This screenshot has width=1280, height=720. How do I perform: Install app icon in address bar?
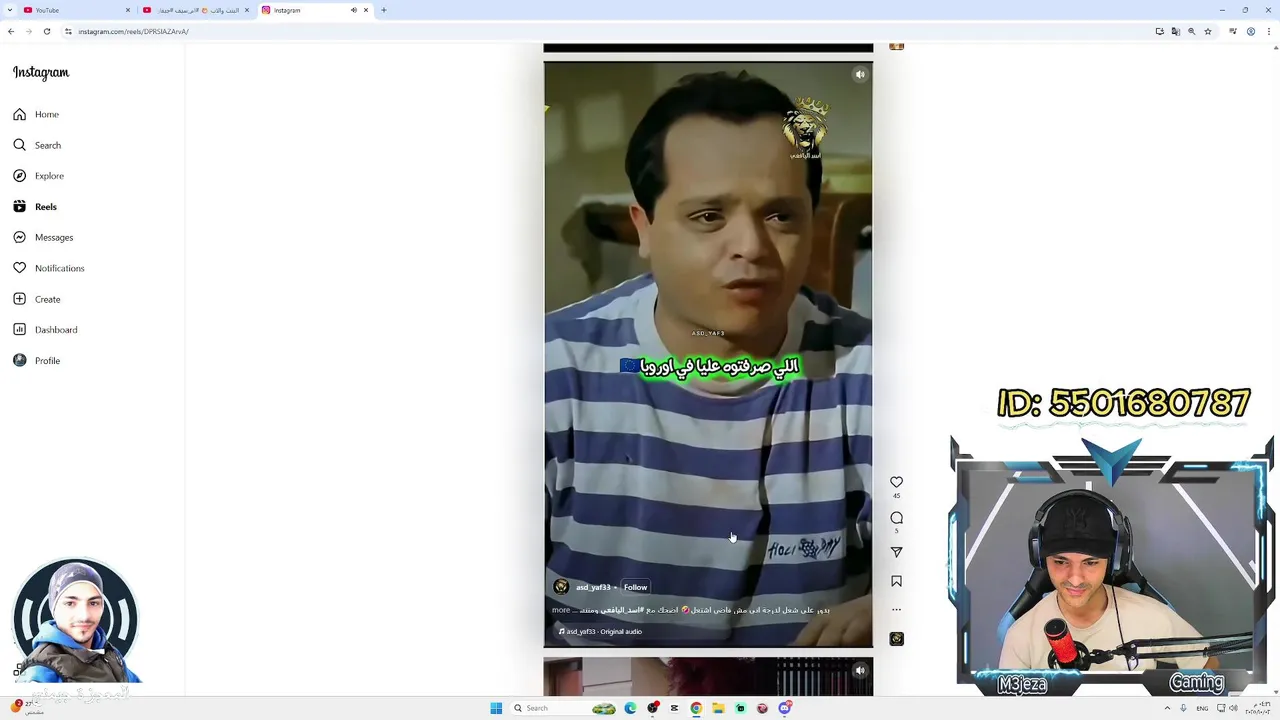pyautogui.click(x=1159, y=31)
